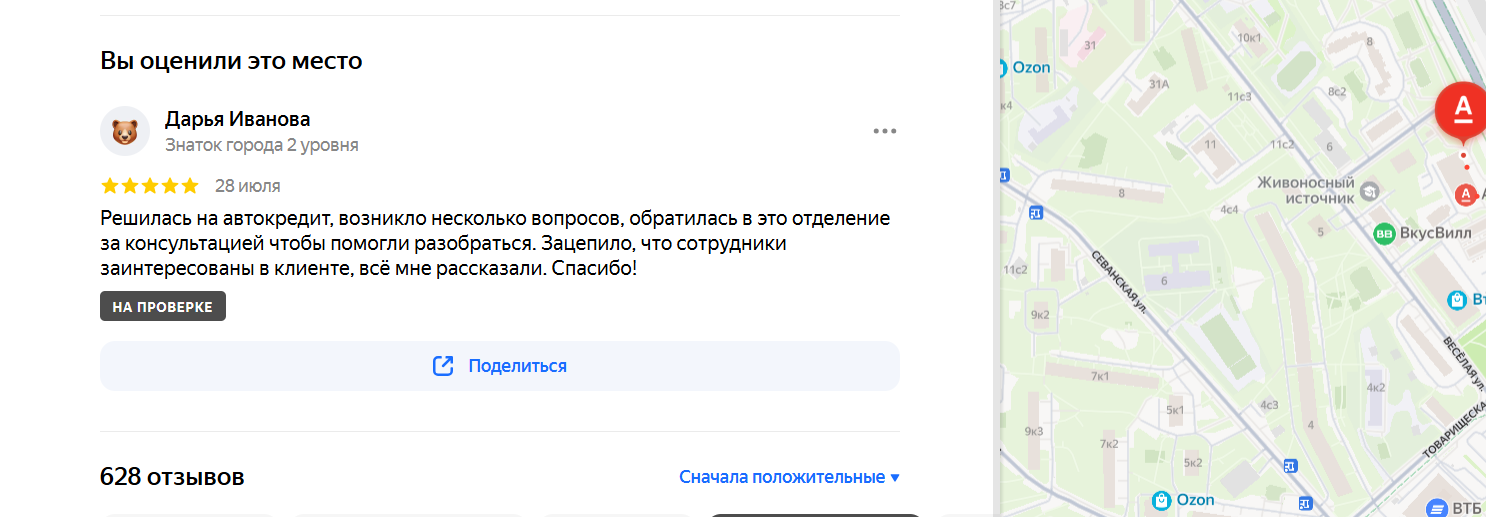Click the Поделиться share button
Screen dimensions: 1486x517
tap(500, 366)
